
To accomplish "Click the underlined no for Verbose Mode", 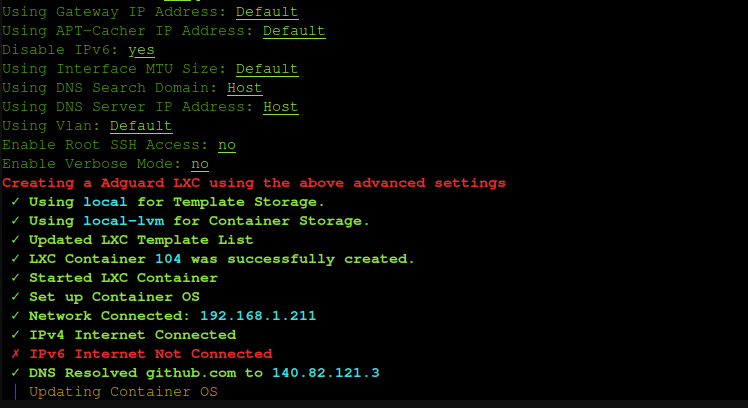I will pos(200,164).
